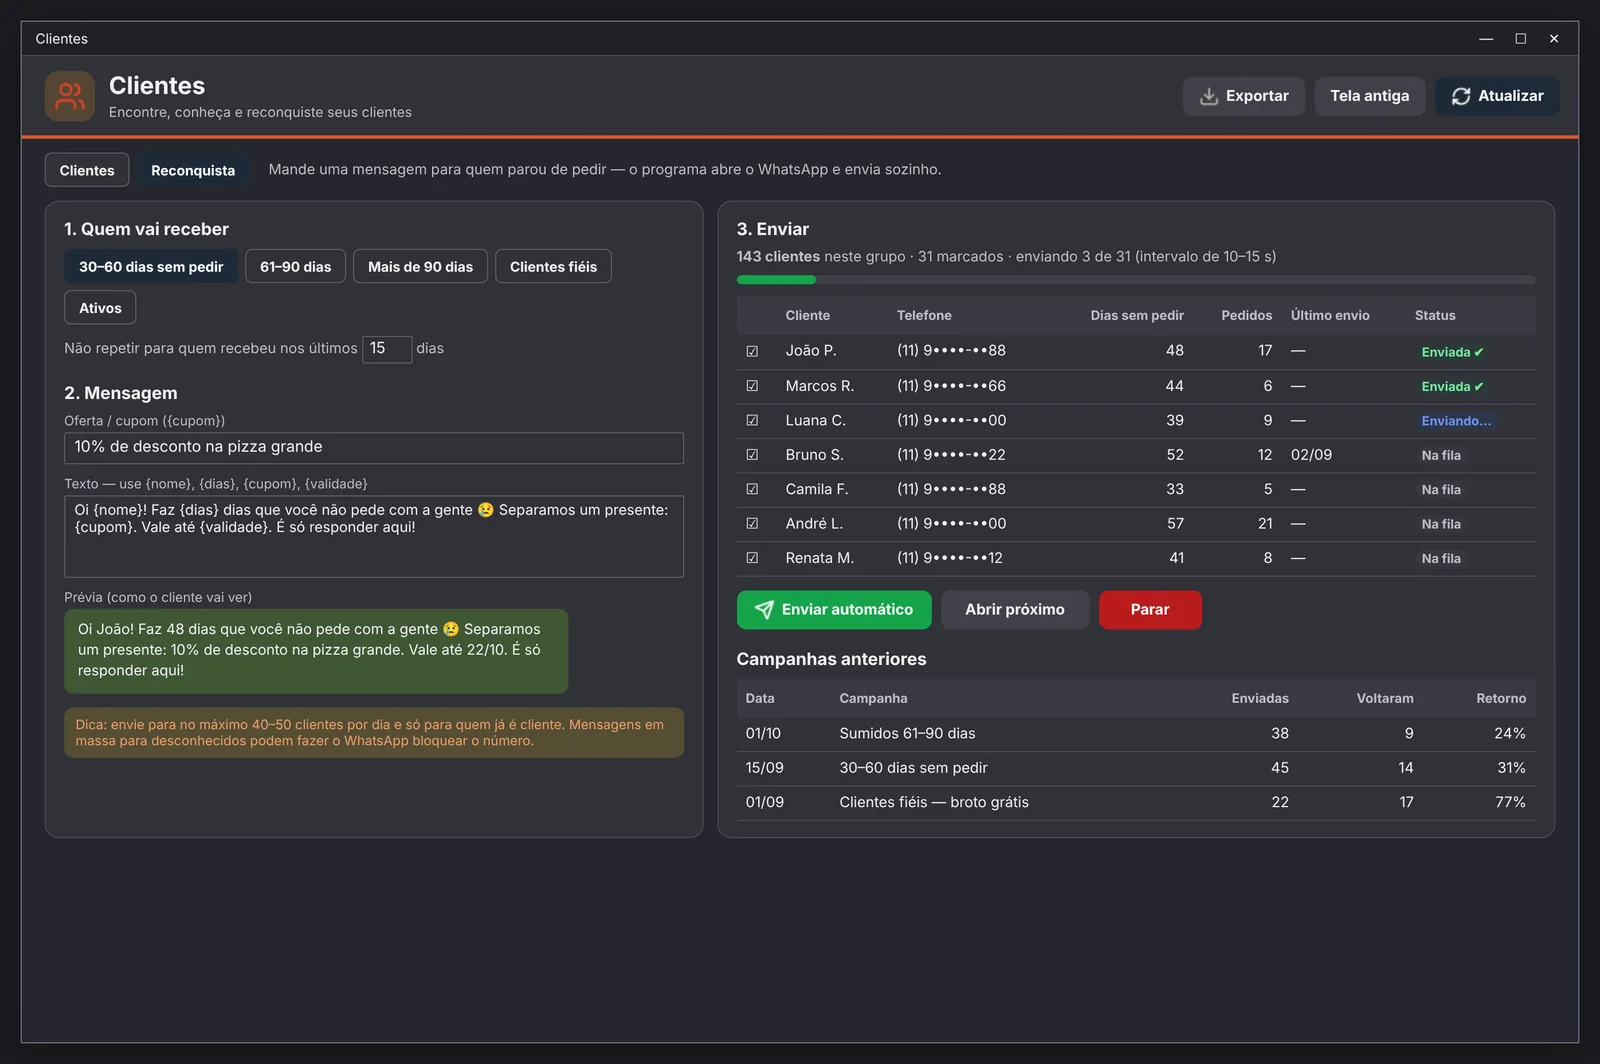Click Luana C.'s Enviando... status
The image size is (1600, 1064).
tap(1456, 421)
